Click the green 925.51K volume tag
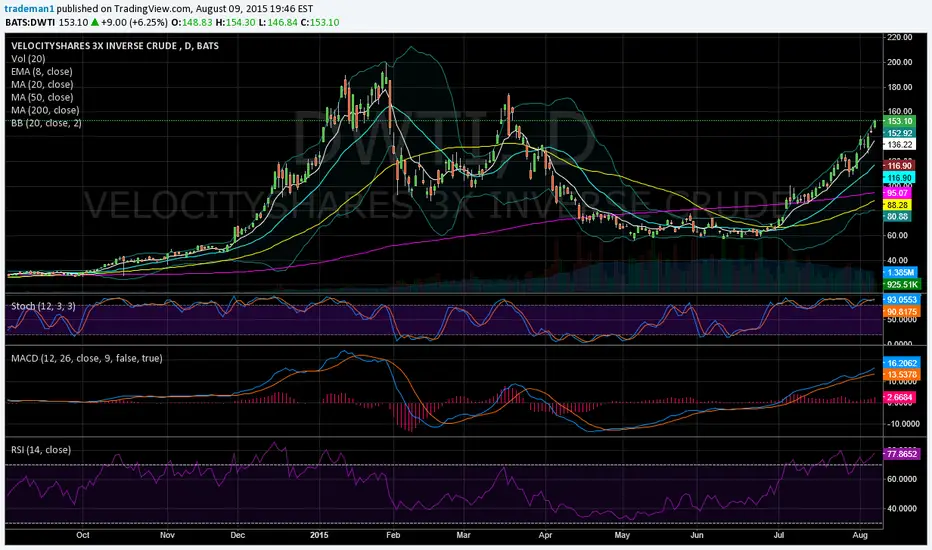The height and width of the screenshot is (550, 932). coord(902,285)
